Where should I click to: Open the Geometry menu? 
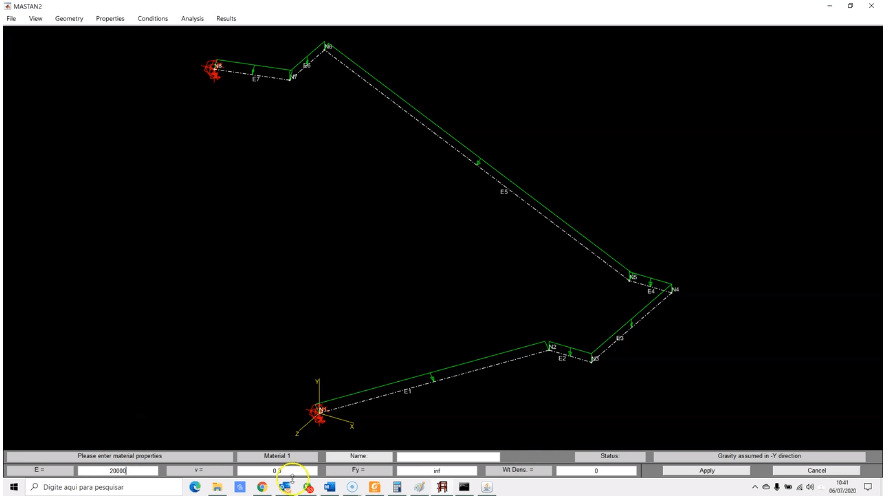(69, 18)
